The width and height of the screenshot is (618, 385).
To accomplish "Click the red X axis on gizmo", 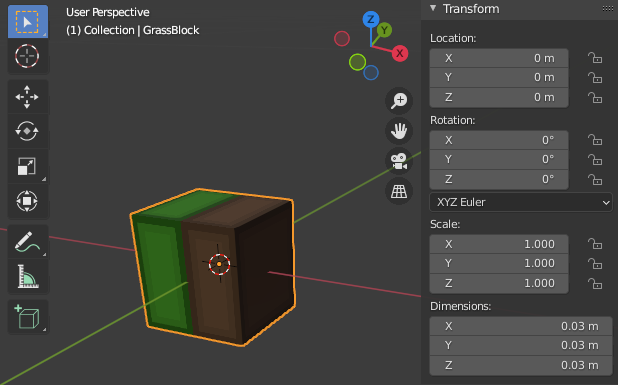I will [x=400, y=53].
